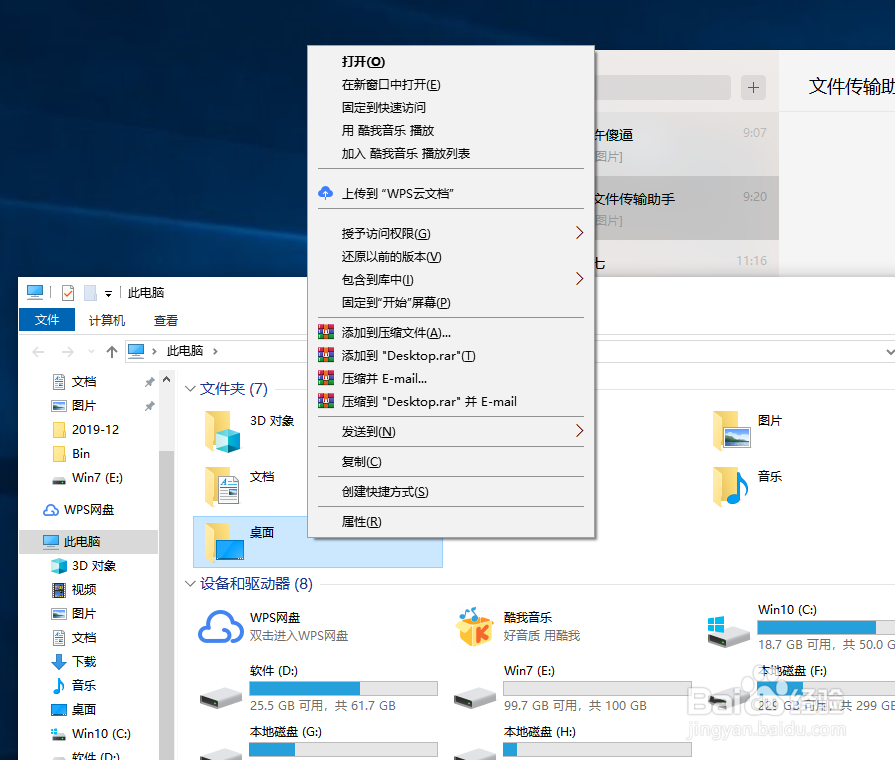895x760 pixels.
Task: Click the WPS云文档 upload cloud icon
Action: [x=325, y=192]
